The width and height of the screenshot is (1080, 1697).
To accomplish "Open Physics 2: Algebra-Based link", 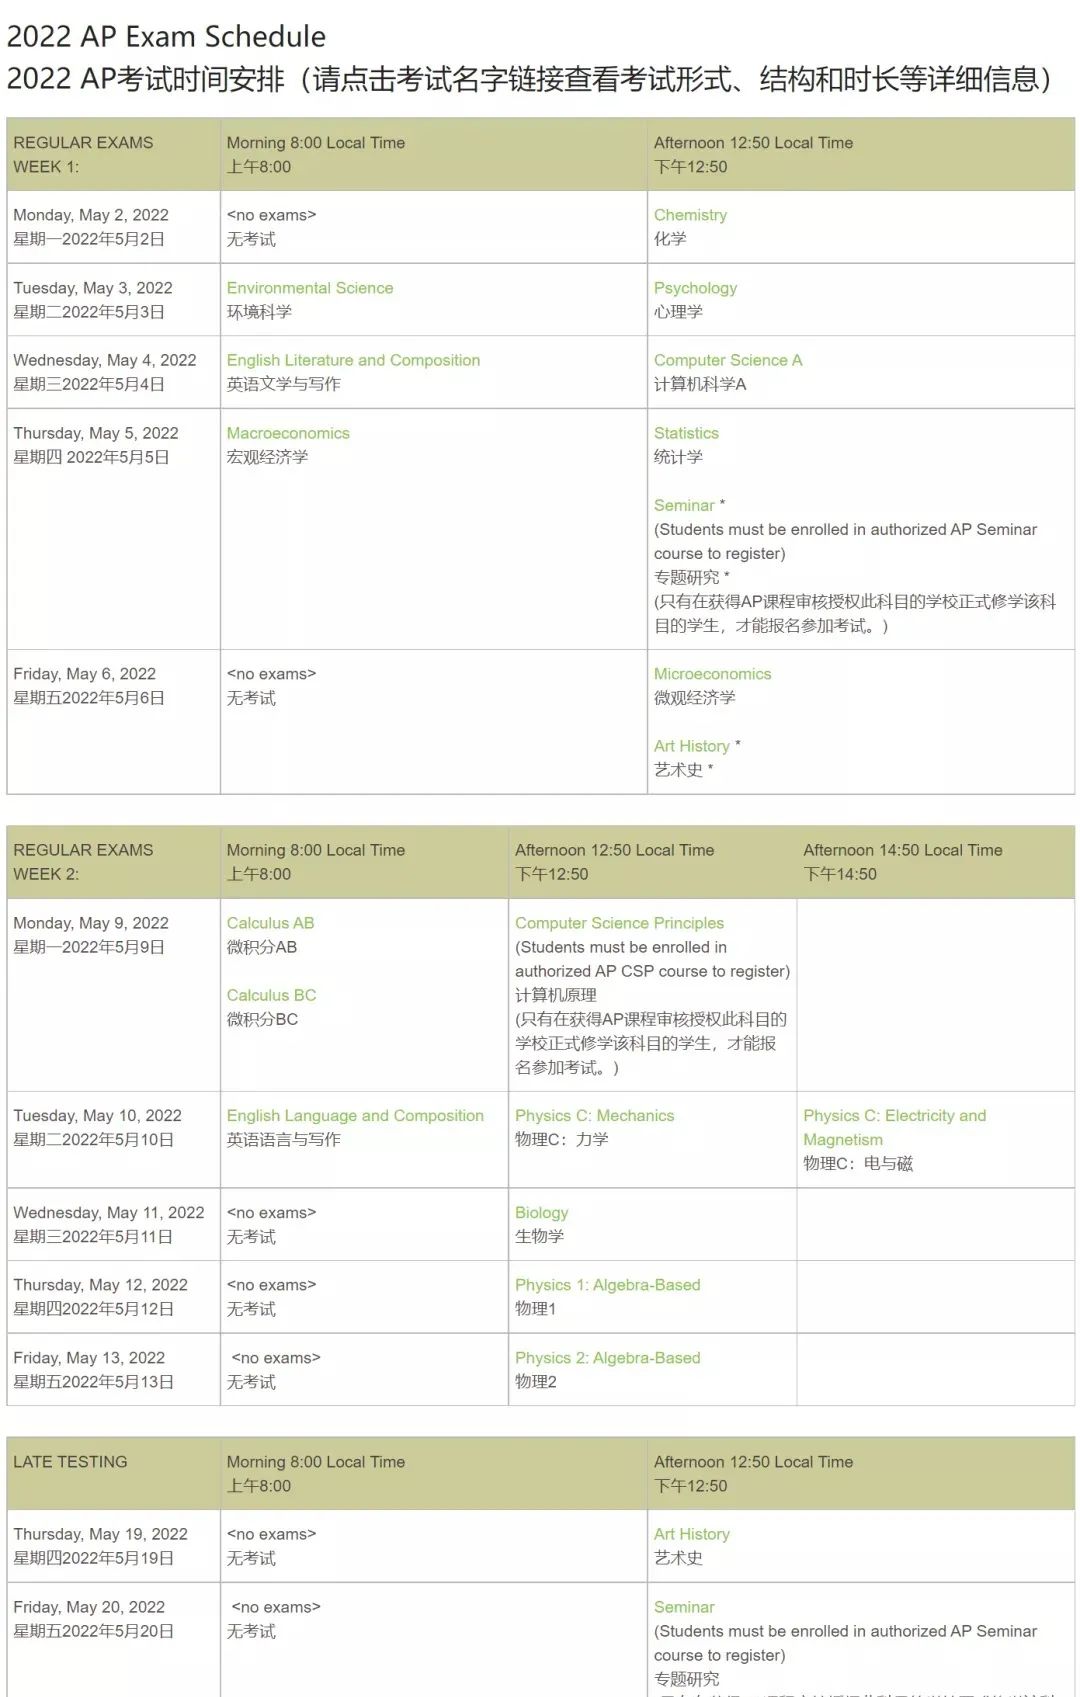I will click(607, 1358).
